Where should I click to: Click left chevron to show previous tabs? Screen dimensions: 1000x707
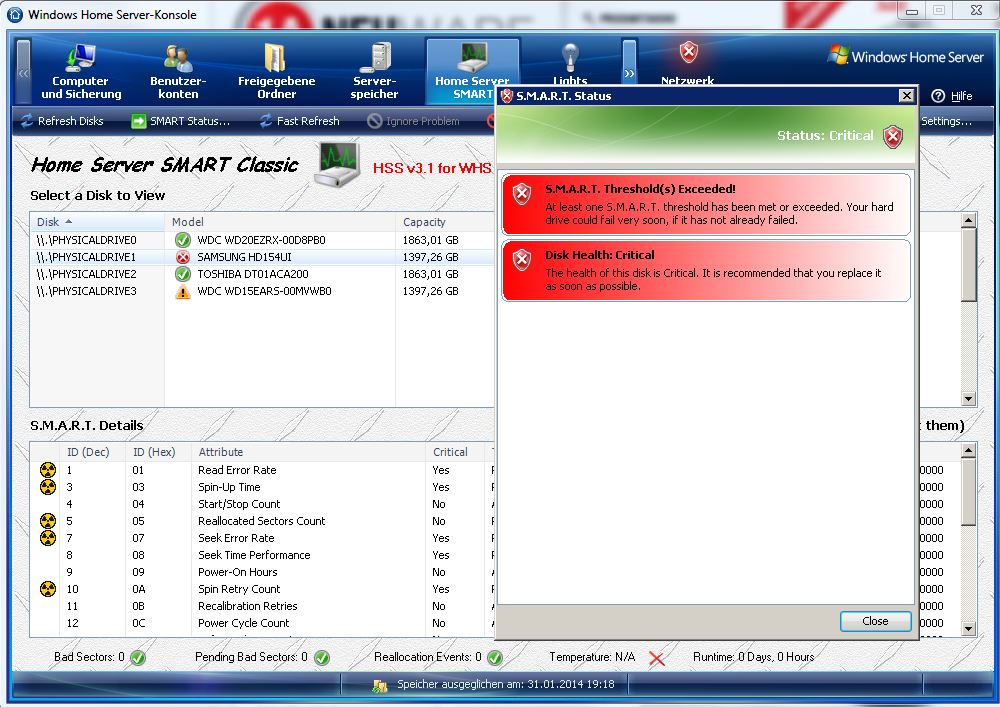pos(24,71)
